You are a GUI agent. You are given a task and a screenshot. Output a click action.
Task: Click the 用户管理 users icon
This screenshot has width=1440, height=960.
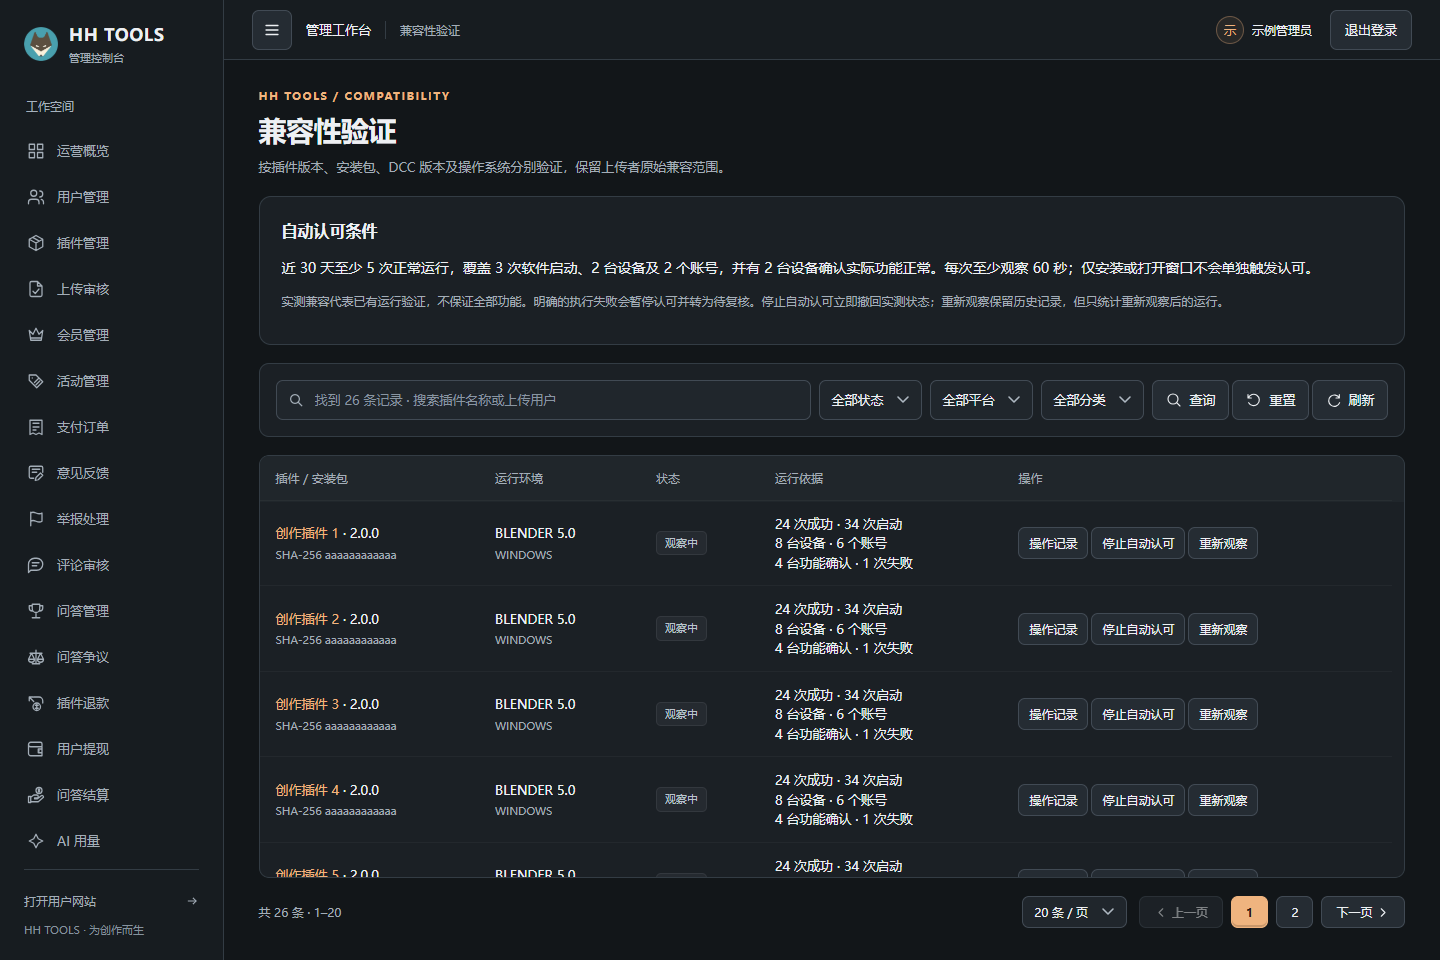pos(36,197)
